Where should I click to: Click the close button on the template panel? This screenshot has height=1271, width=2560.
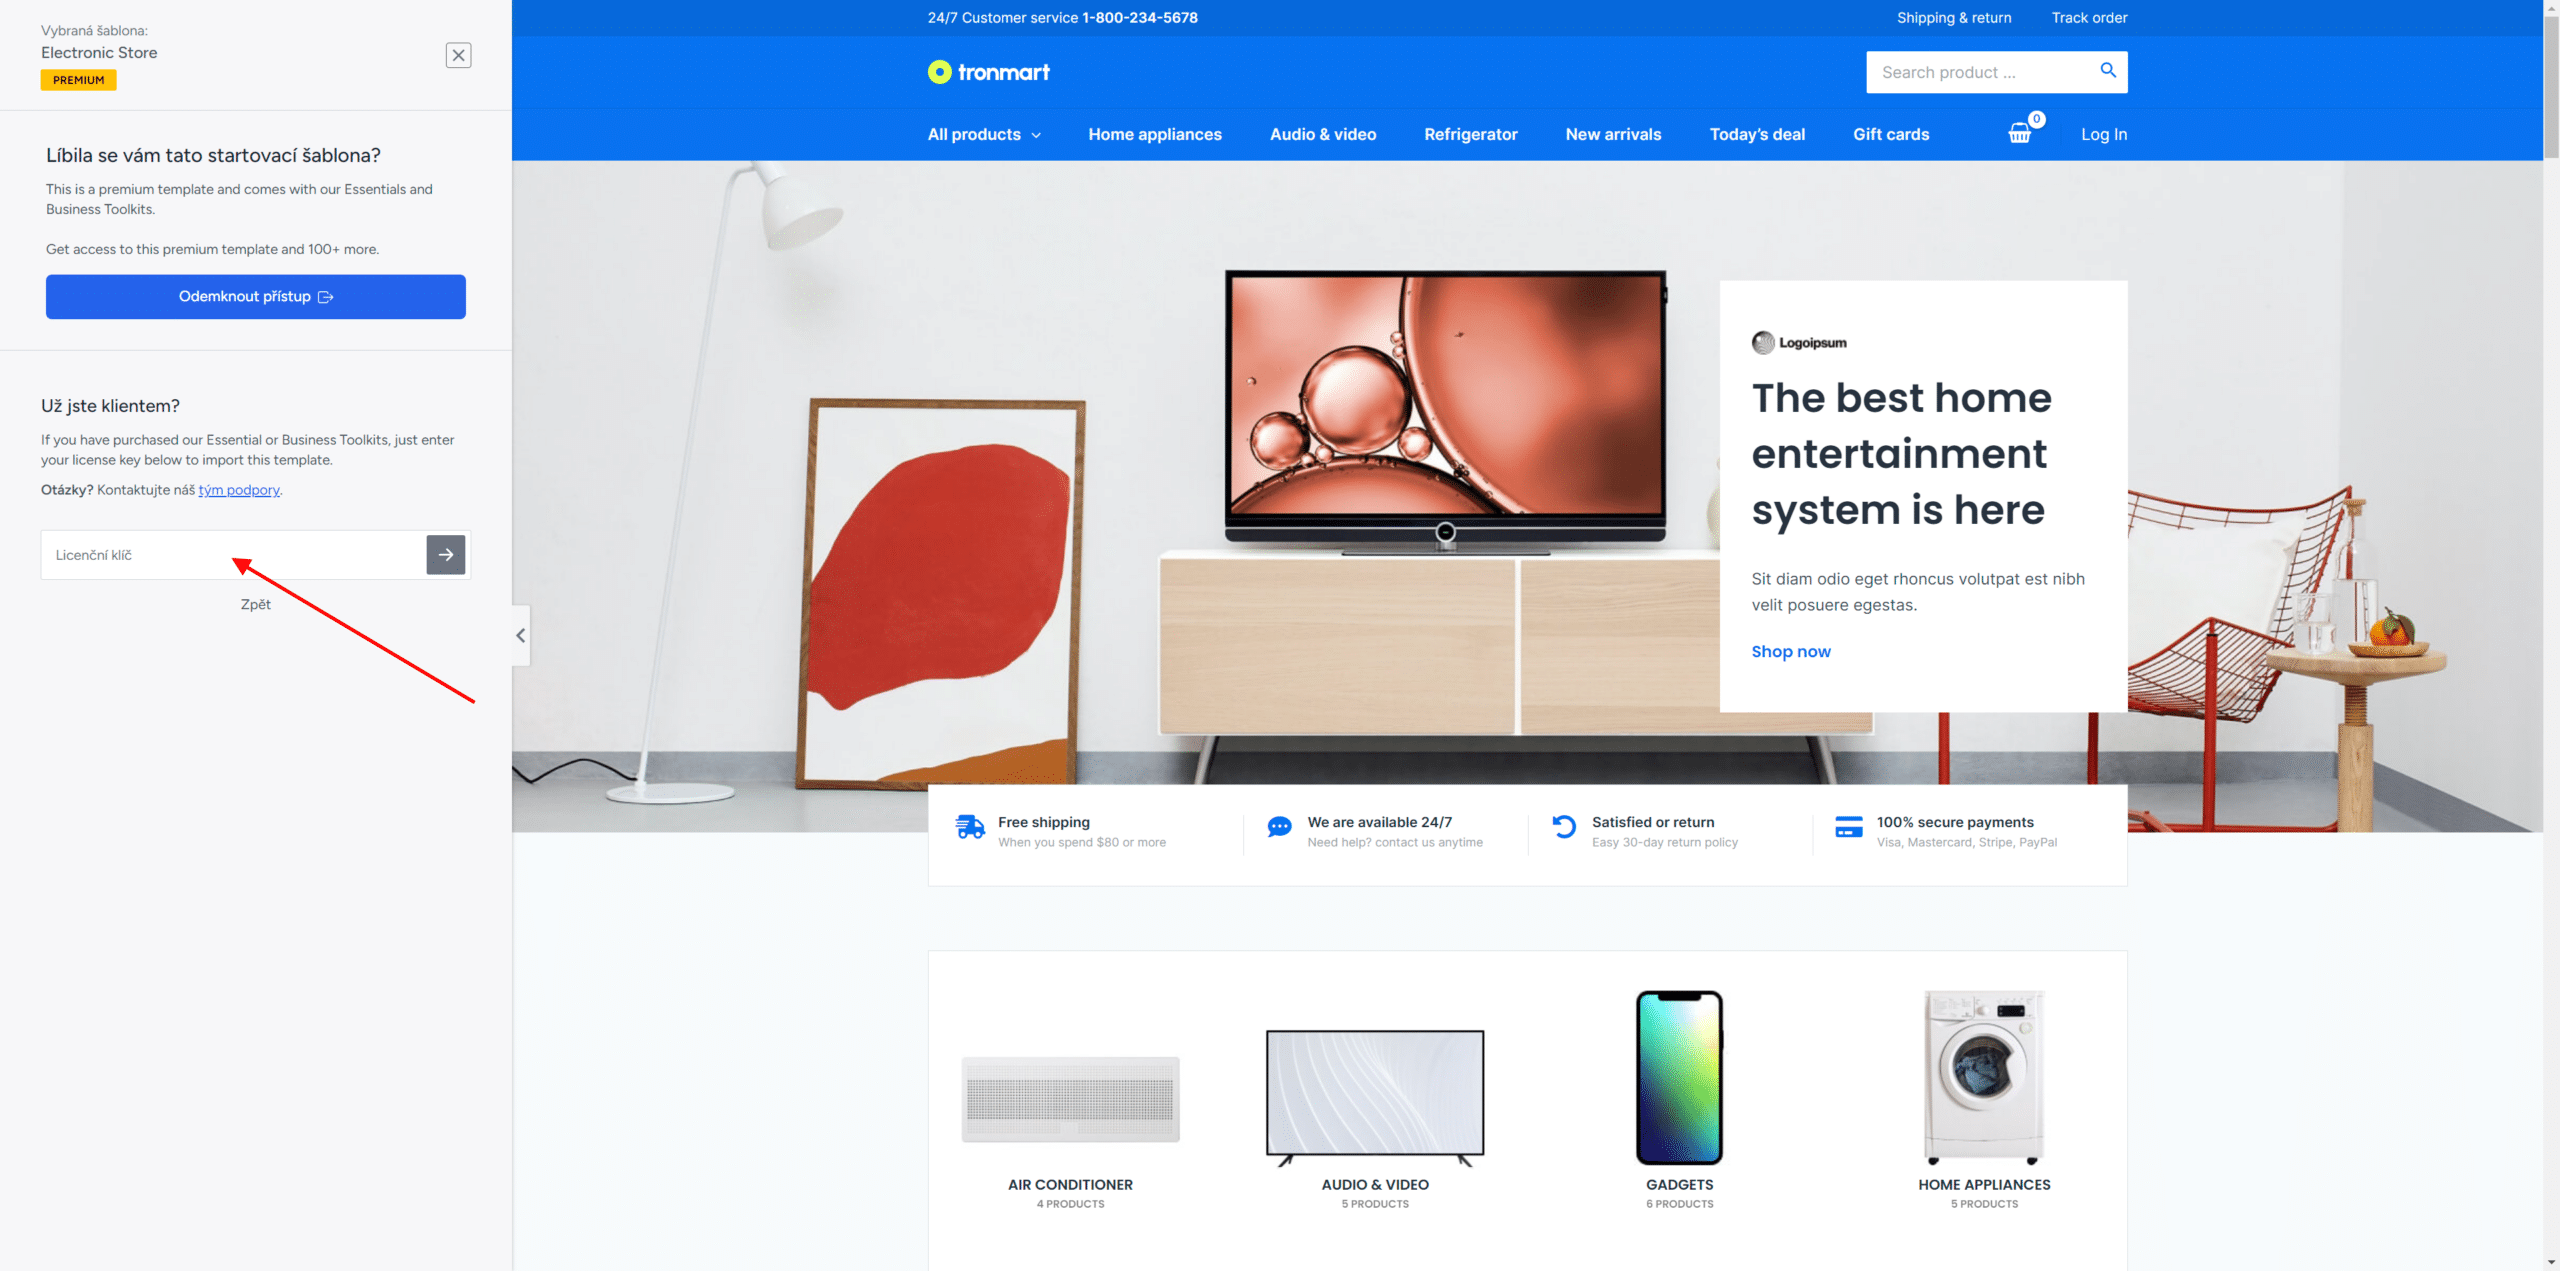pyautogui.click(x=459, y=54)
